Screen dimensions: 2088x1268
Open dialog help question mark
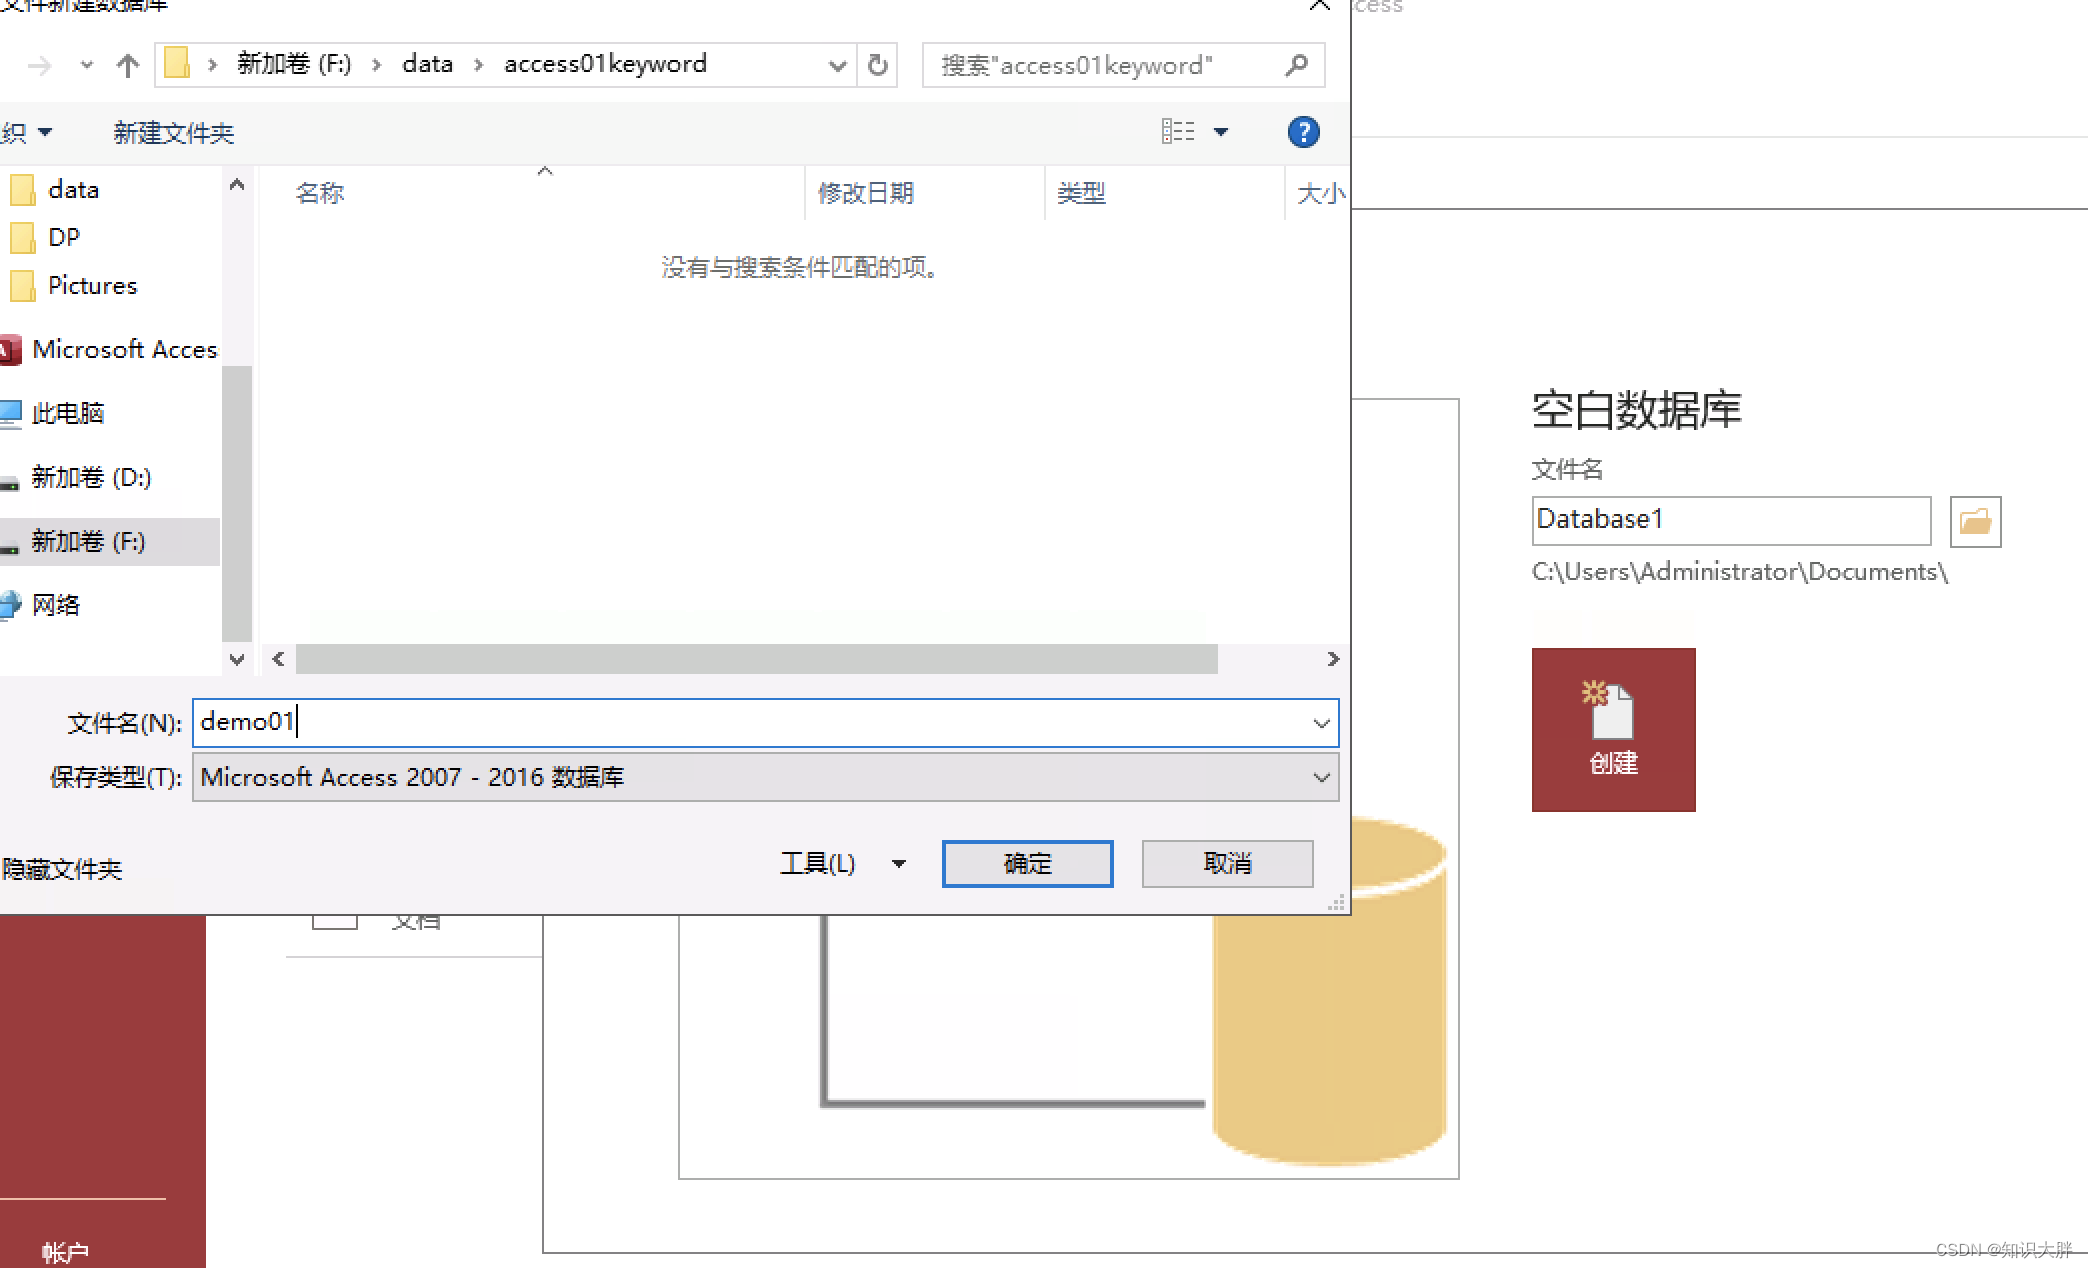(1303, 132)
